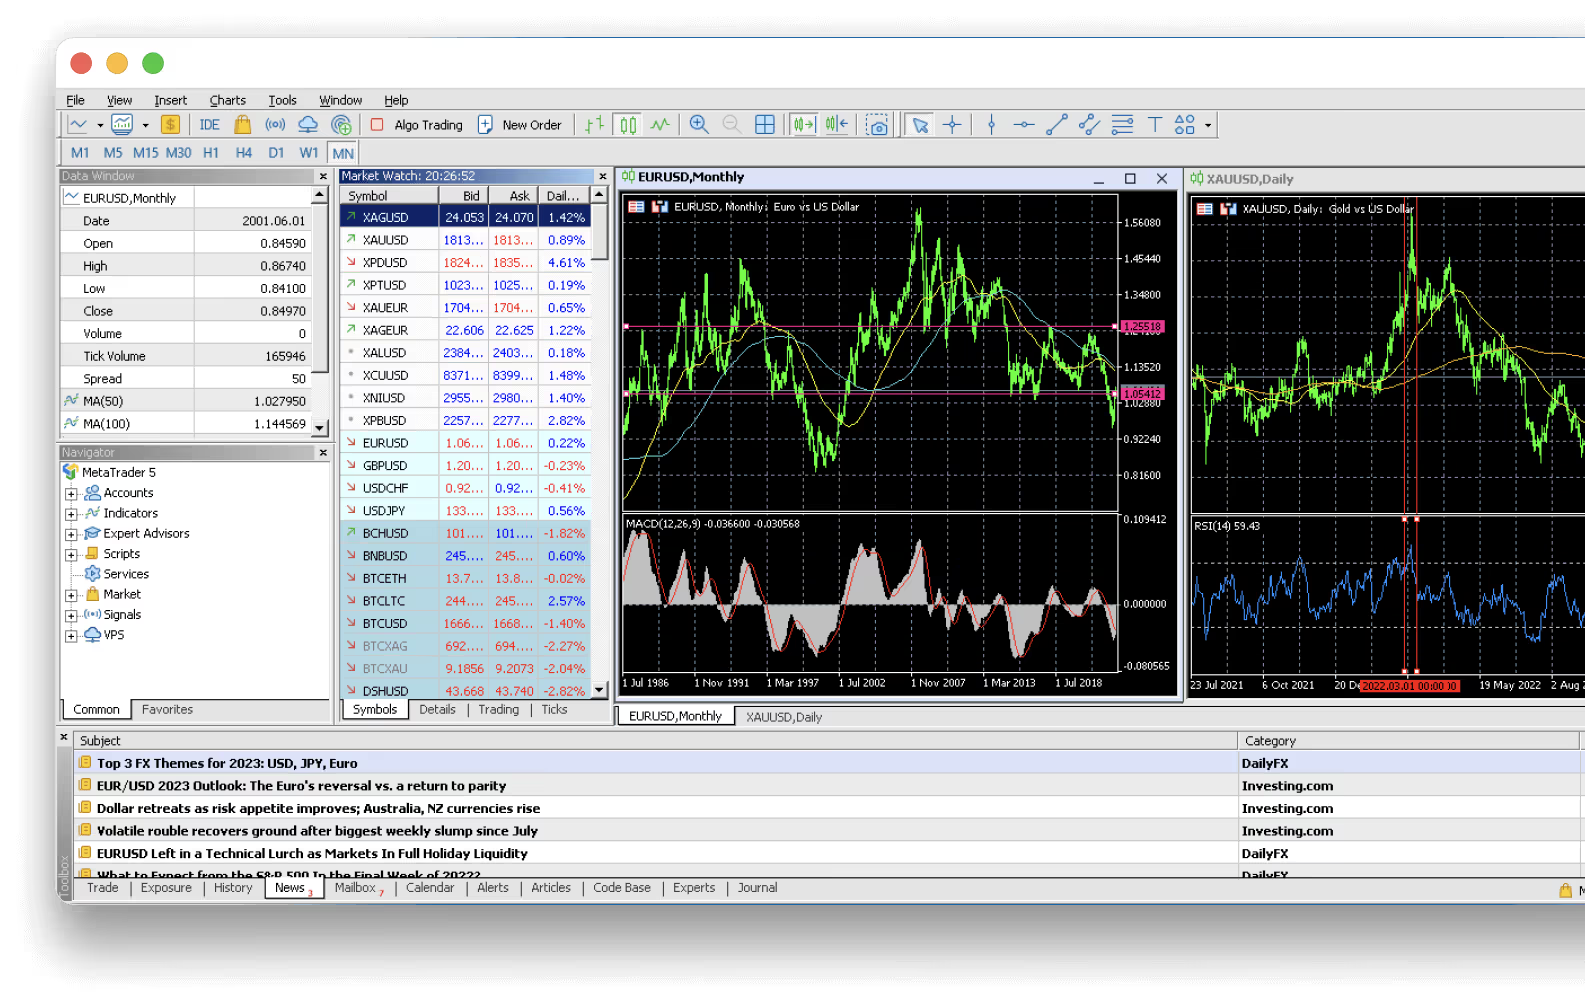Expand the Accounts node in Navigator
Viewport: 1585px width, 1003px height.
coord(71,494)
